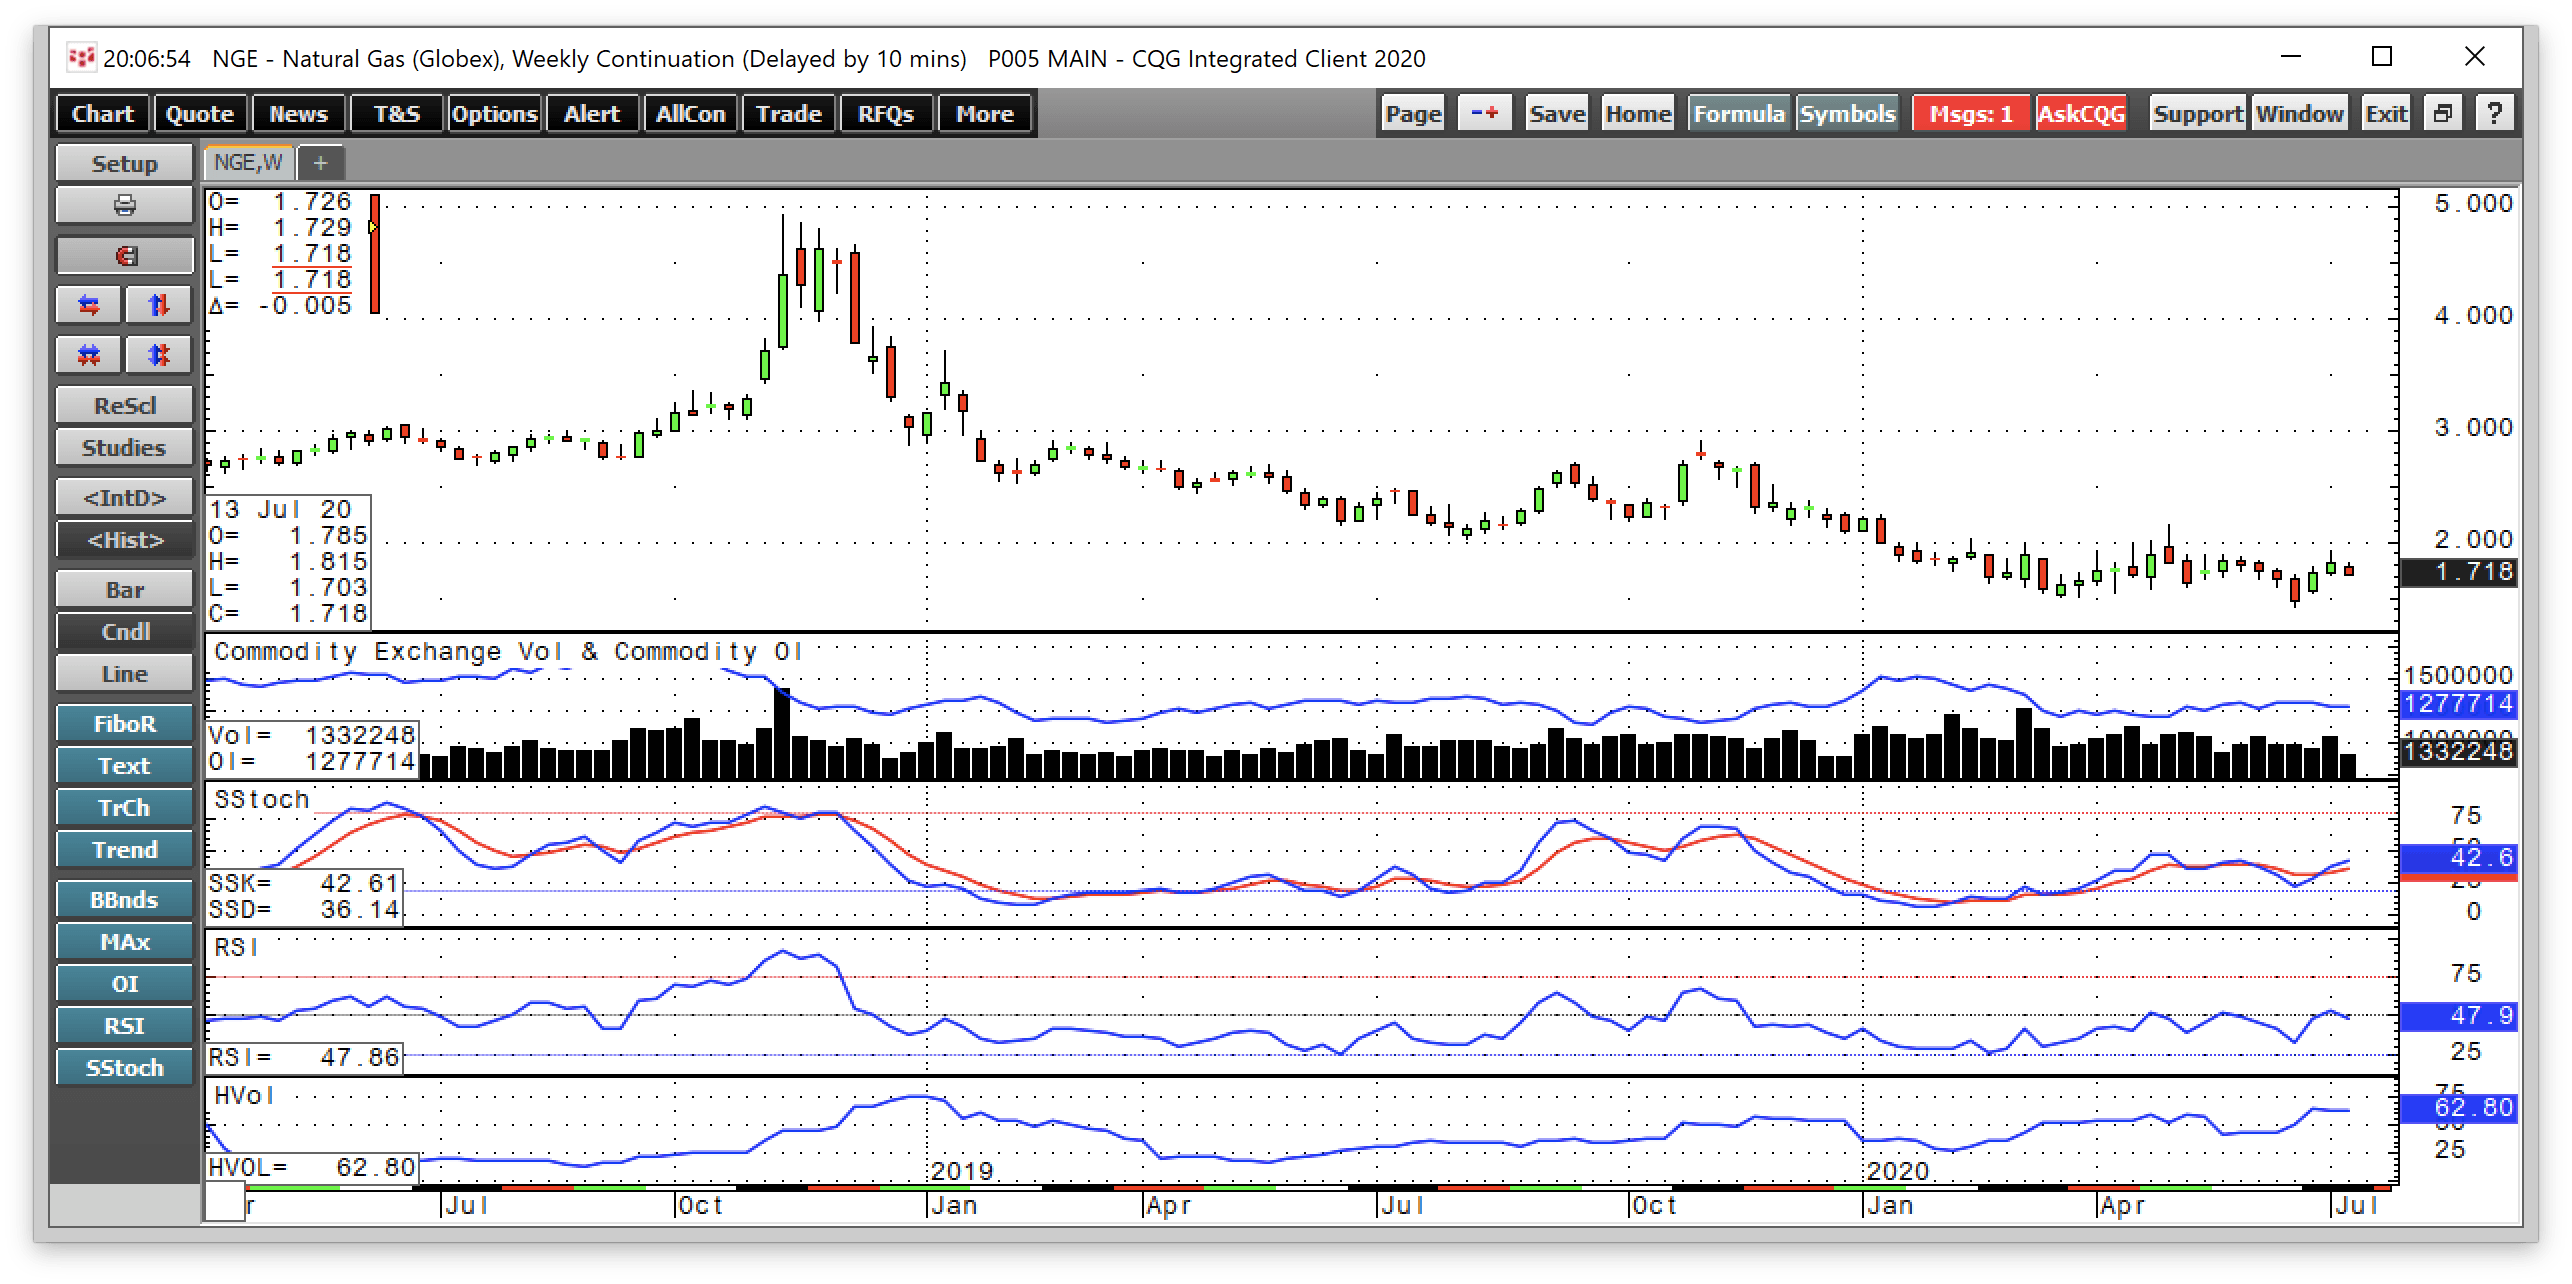Open the Quote menu
Viewport: 2572px width, 1284px height.
click(x=200, y=114)
